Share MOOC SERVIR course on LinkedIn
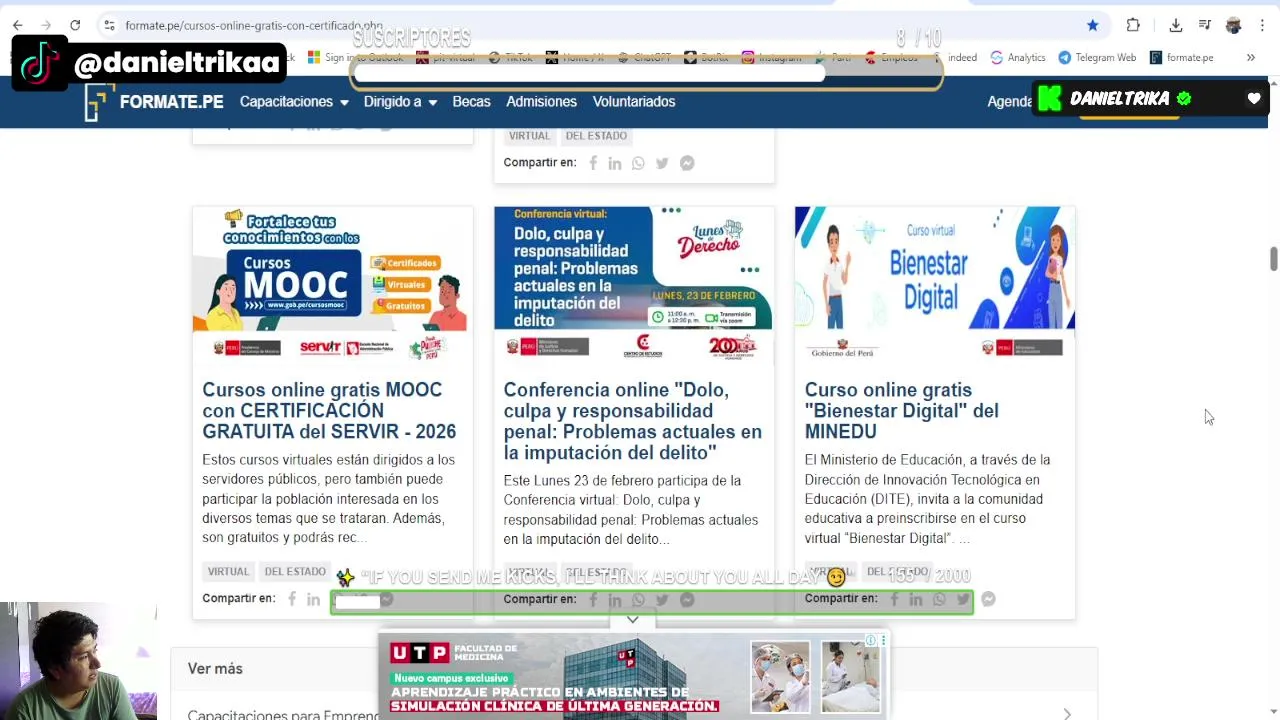The width and height of the screenshot is (1280, 720). (x=314, y=599)
